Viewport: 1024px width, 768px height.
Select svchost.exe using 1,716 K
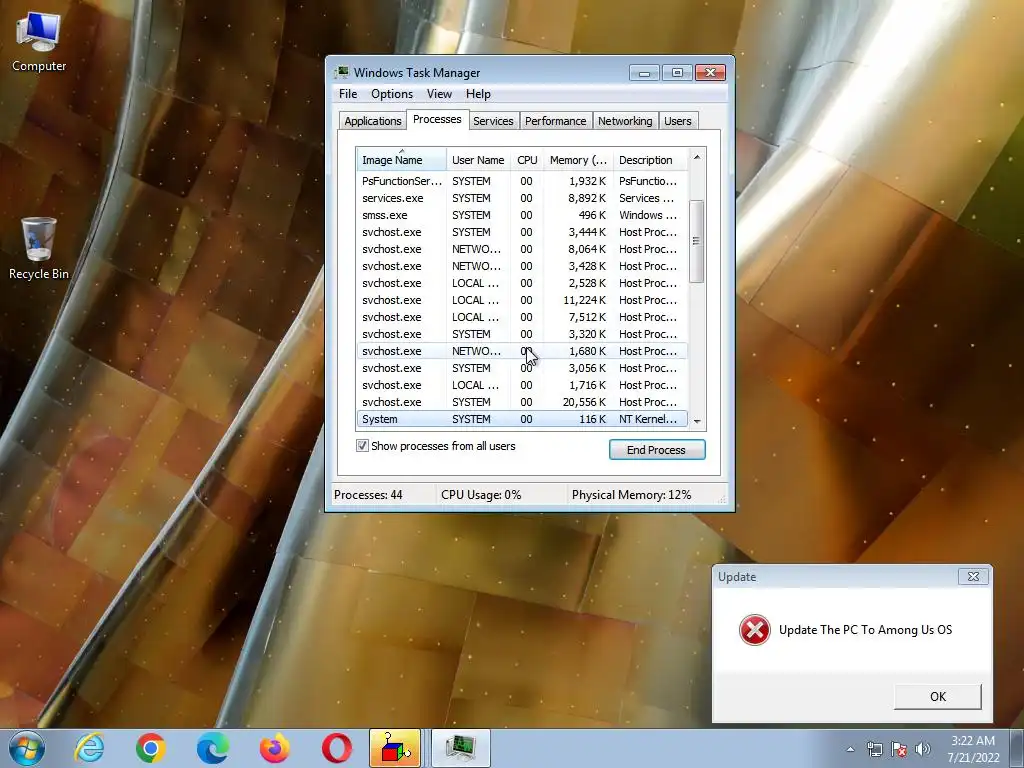(x=522, y=385)
